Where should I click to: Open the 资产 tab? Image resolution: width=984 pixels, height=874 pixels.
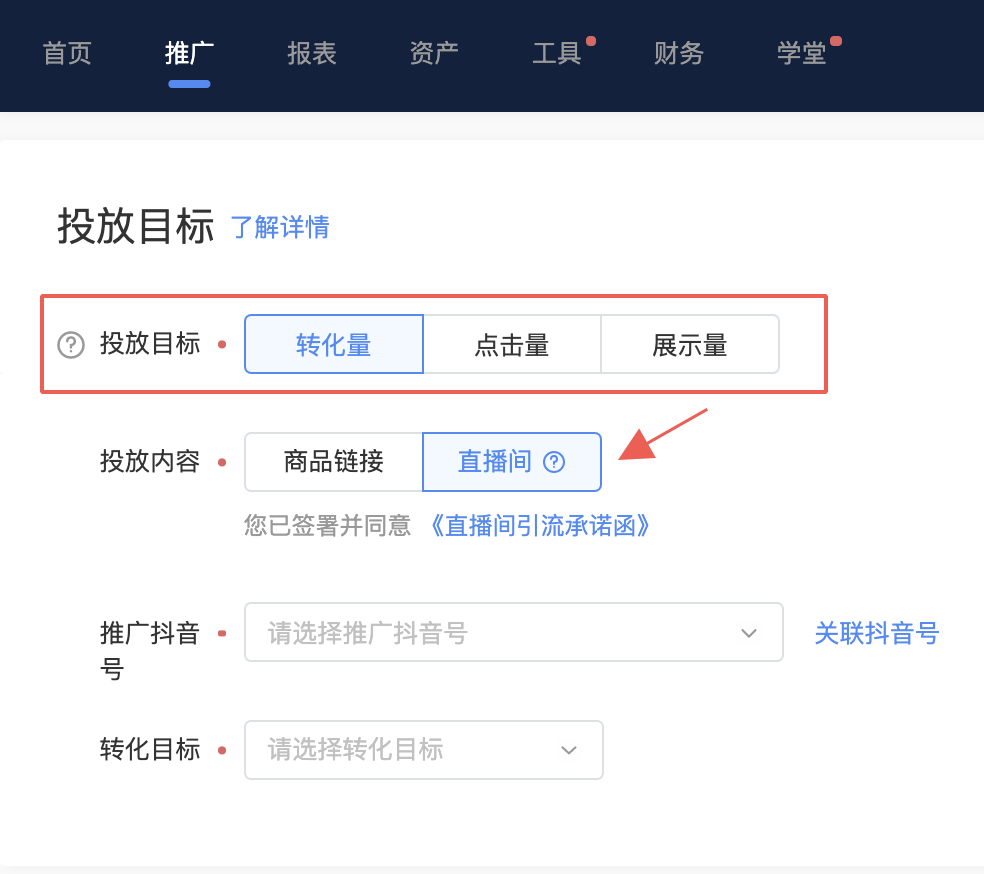pyautogui.click(x=434, y=55)
